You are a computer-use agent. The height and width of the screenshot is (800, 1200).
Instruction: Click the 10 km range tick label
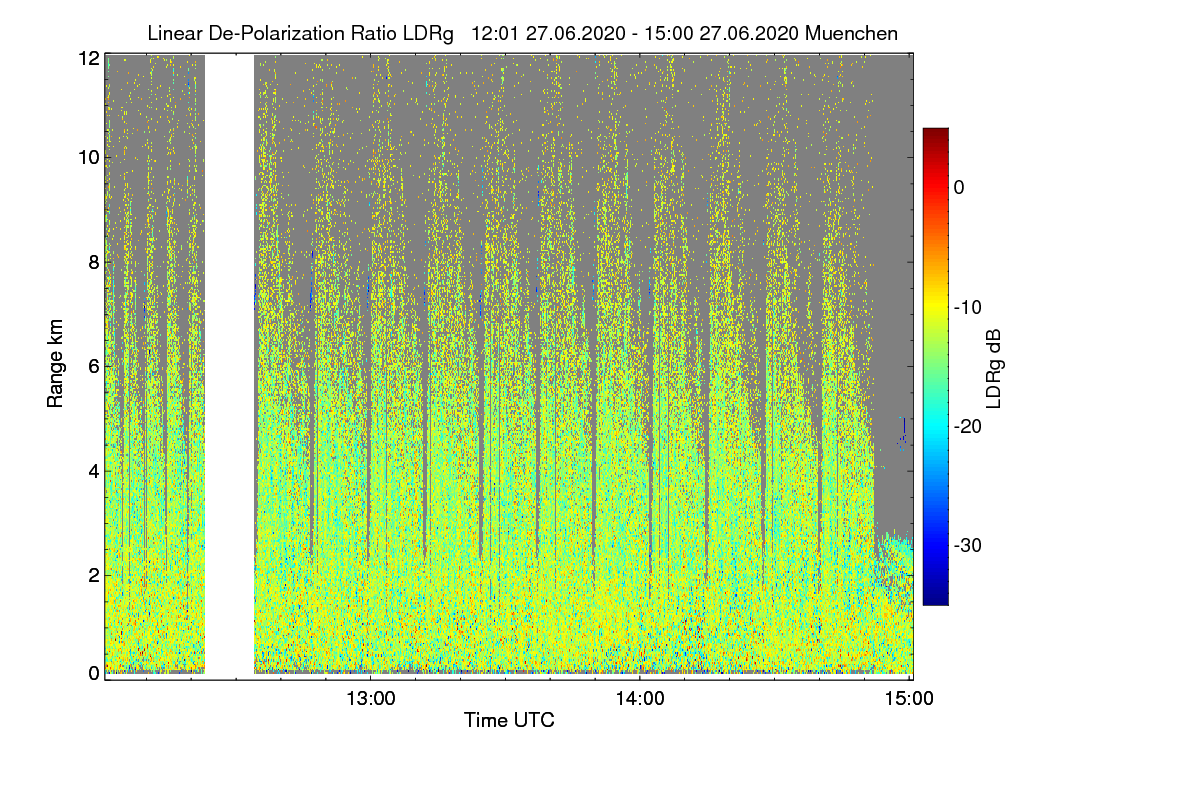coord(90,158)
